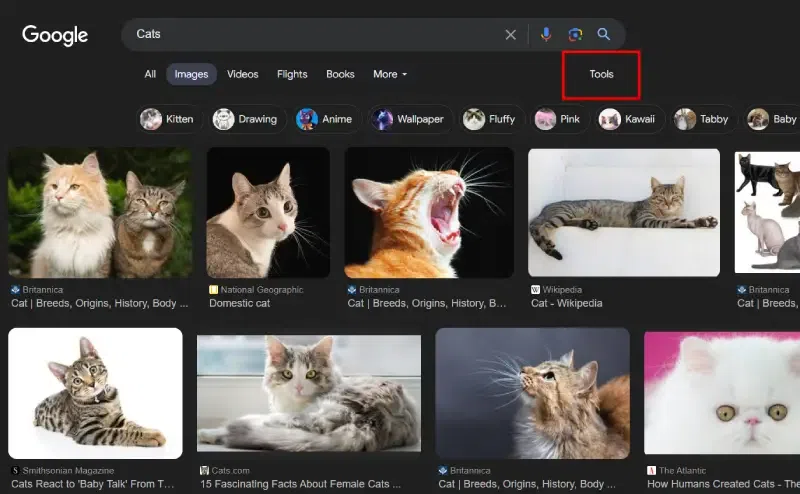Open the Tools options

601,74
